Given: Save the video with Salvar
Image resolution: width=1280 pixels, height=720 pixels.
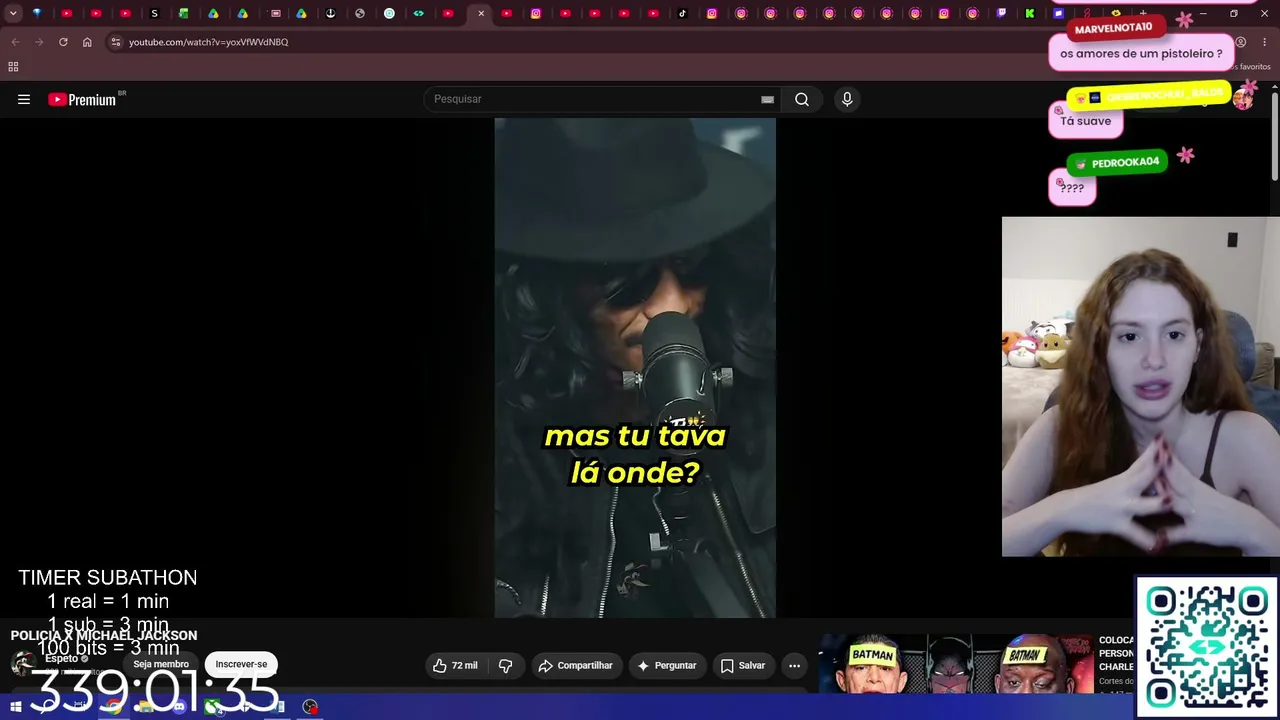Looking at the screenshot, I should (743, 666).
